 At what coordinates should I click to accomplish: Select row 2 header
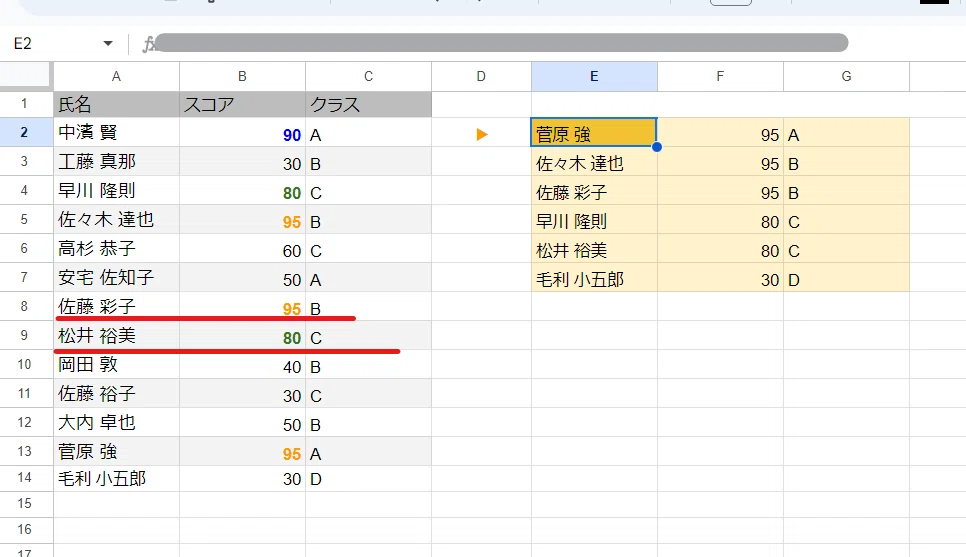pos(26,132)
